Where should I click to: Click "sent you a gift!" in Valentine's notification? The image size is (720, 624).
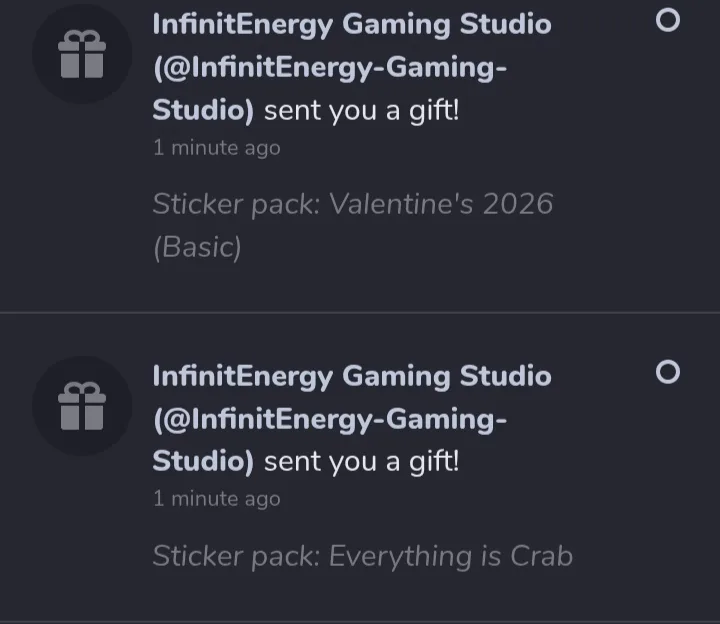pyautogui.click(x=361, y=111)
